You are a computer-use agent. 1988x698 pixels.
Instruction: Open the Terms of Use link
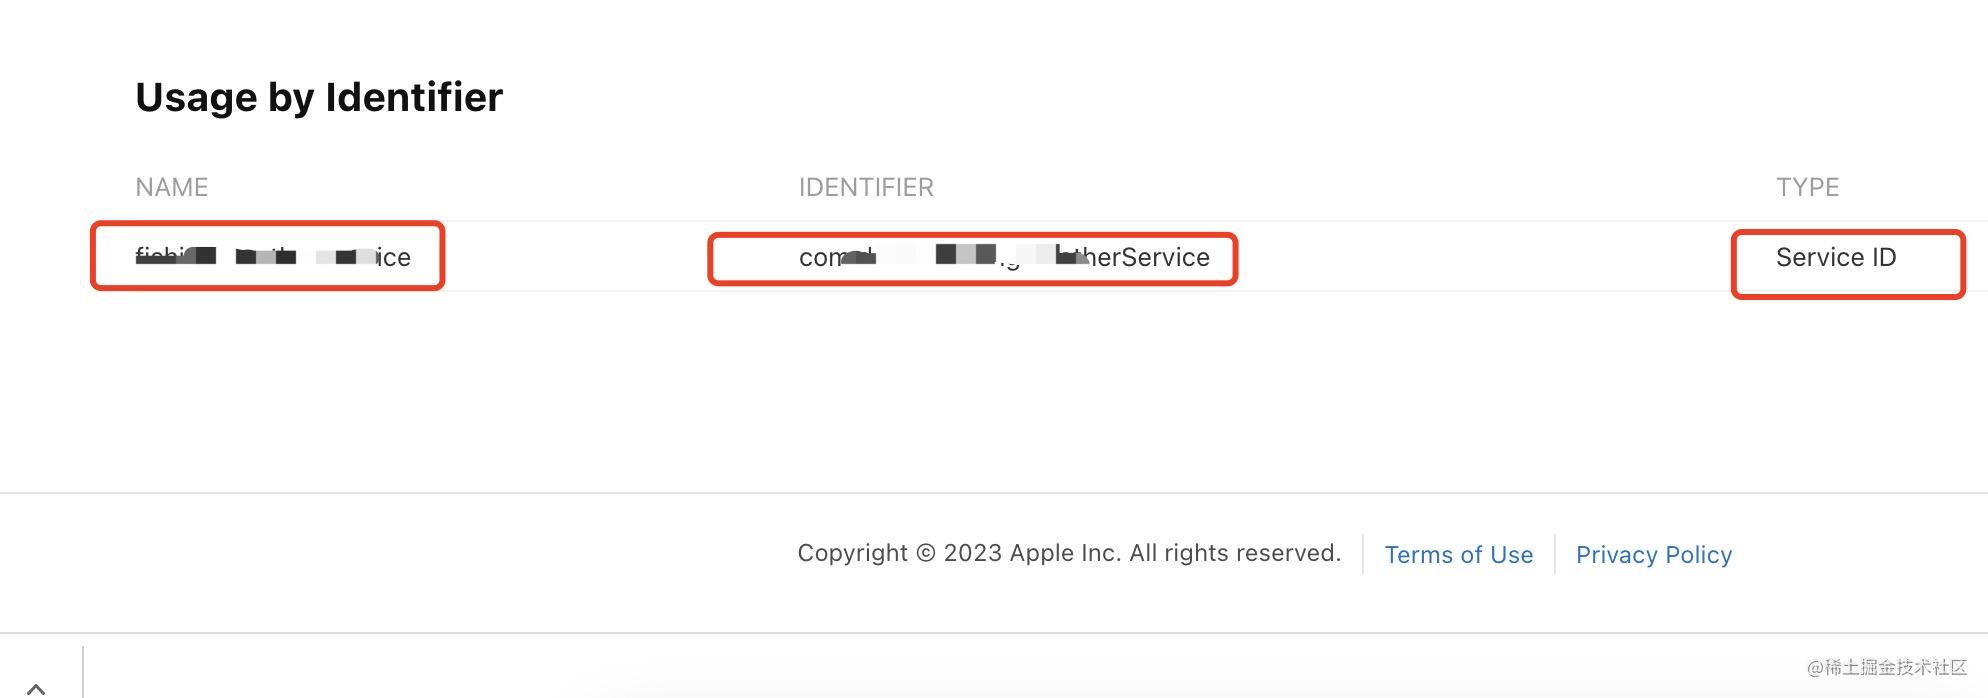[1458, 555]
